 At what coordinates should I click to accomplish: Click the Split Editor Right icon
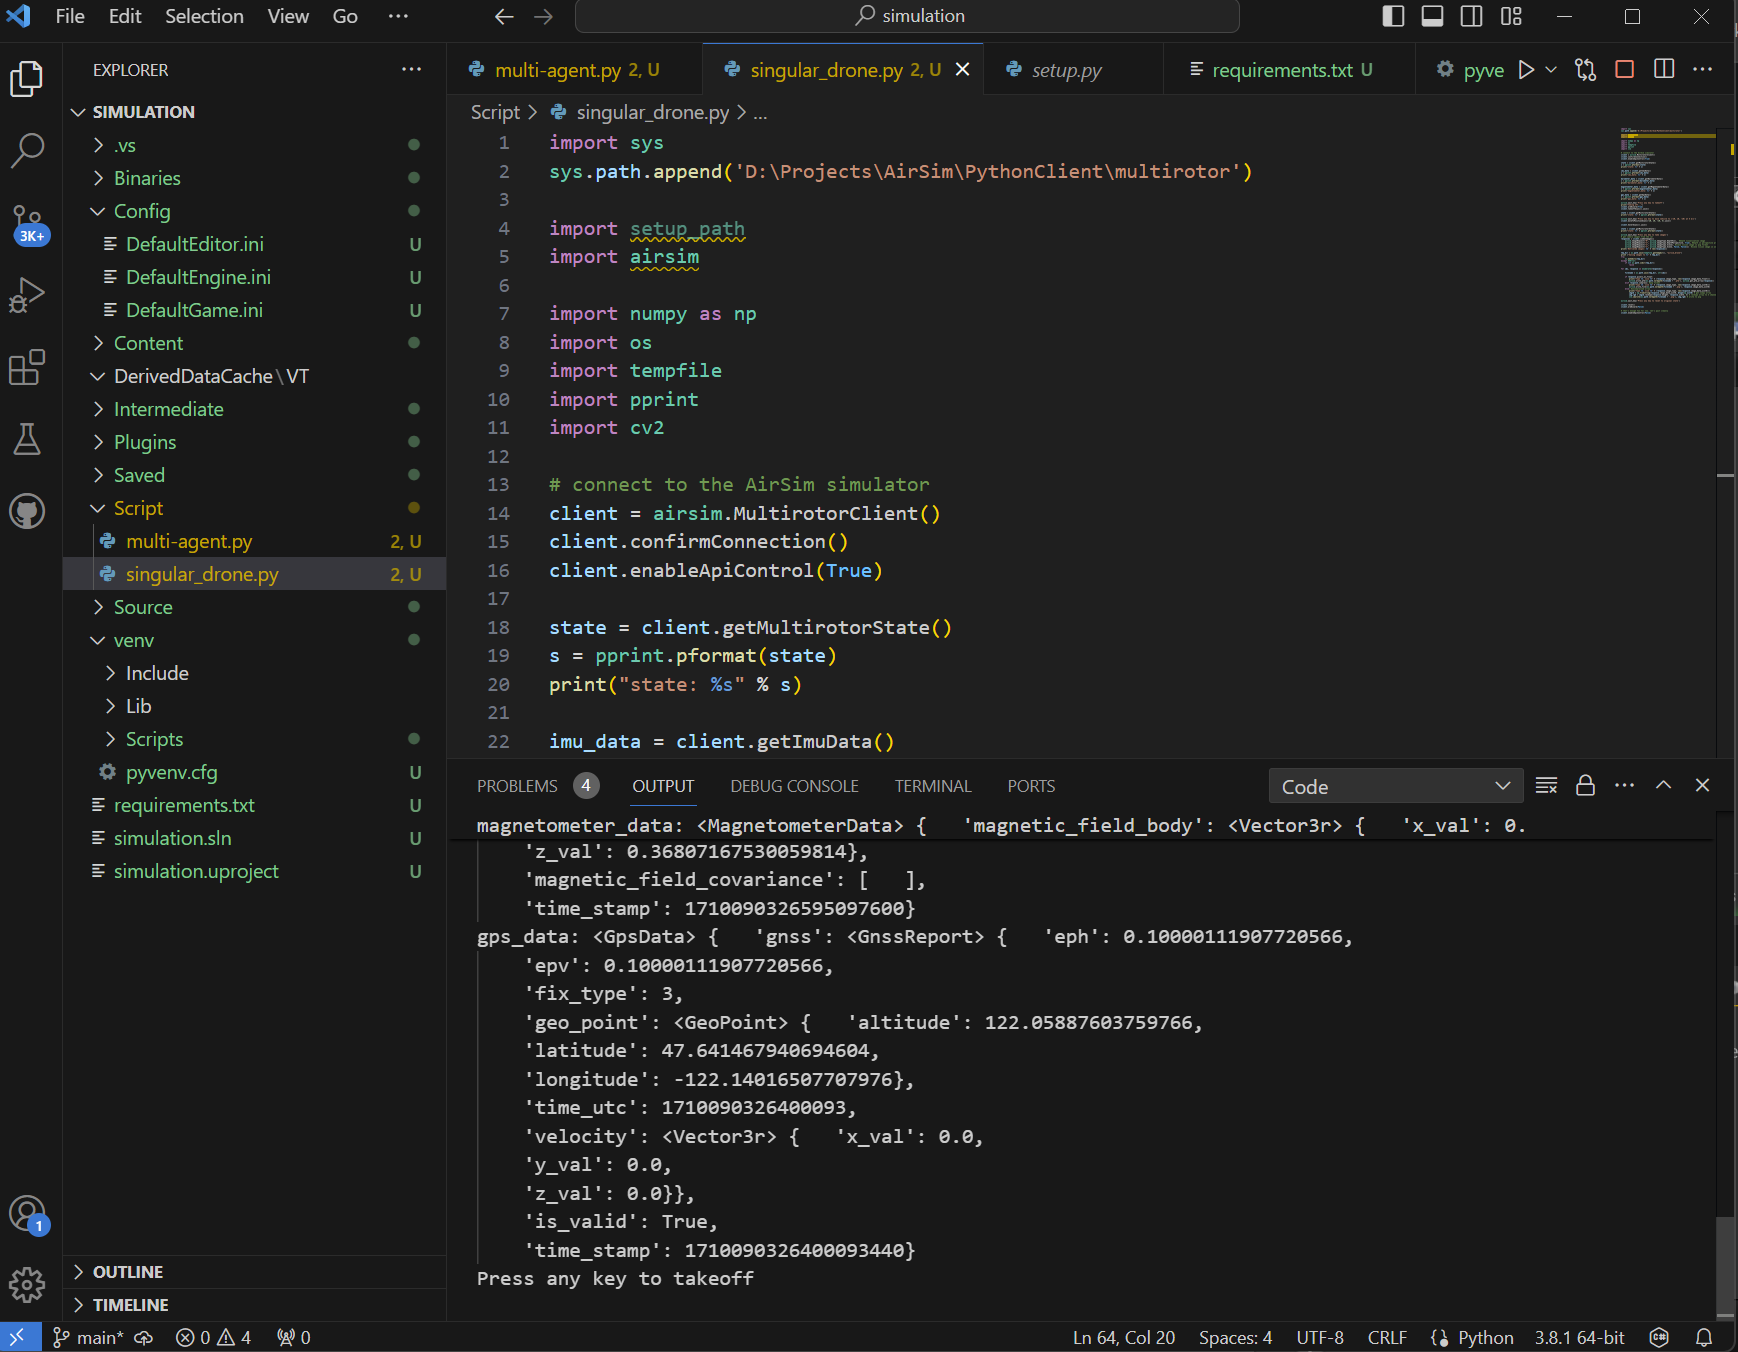[1664, 70]
